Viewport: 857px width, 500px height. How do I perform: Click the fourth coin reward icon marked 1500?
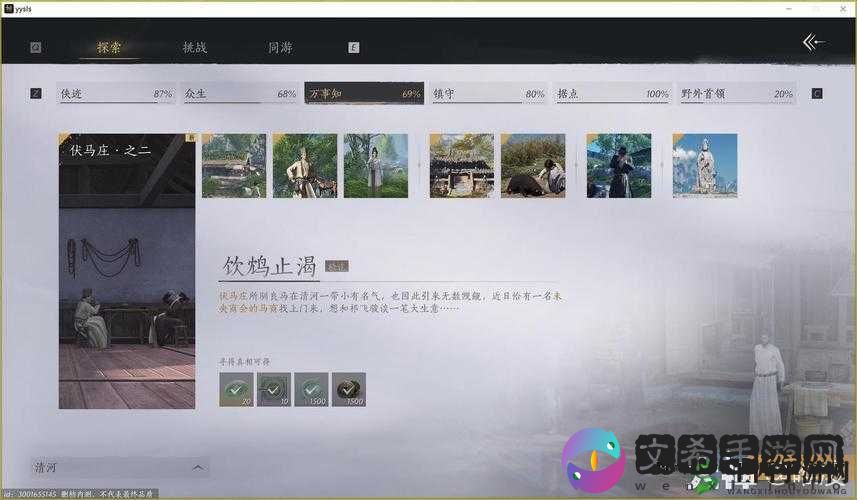tap(349, 389)
